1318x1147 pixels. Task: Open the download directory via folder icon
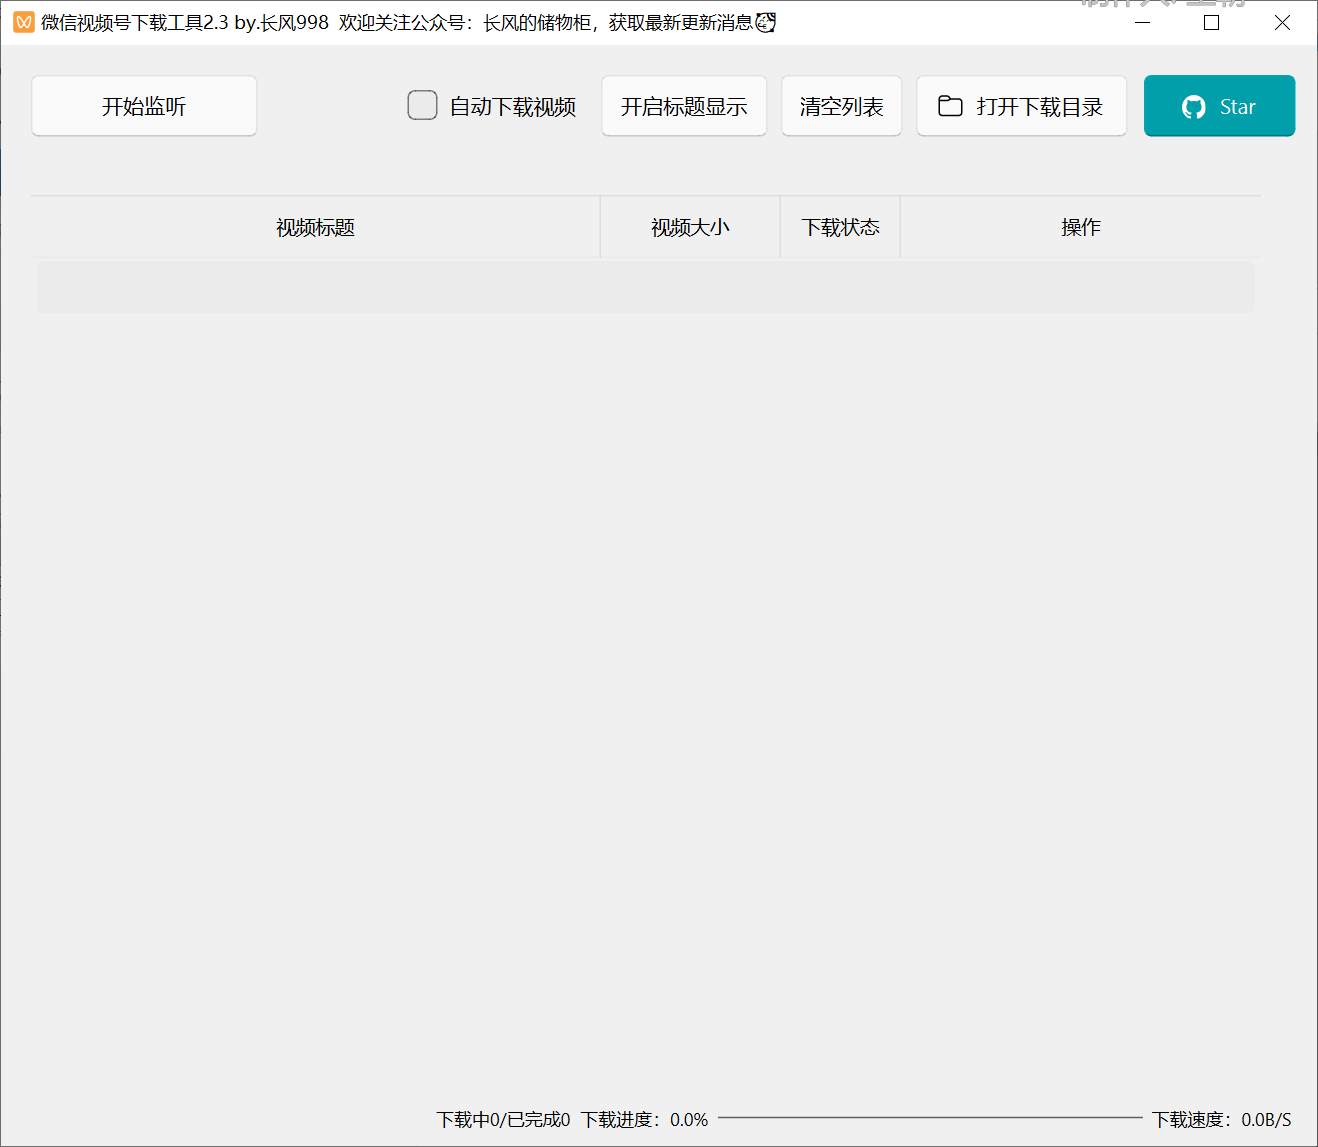point(950,106)
